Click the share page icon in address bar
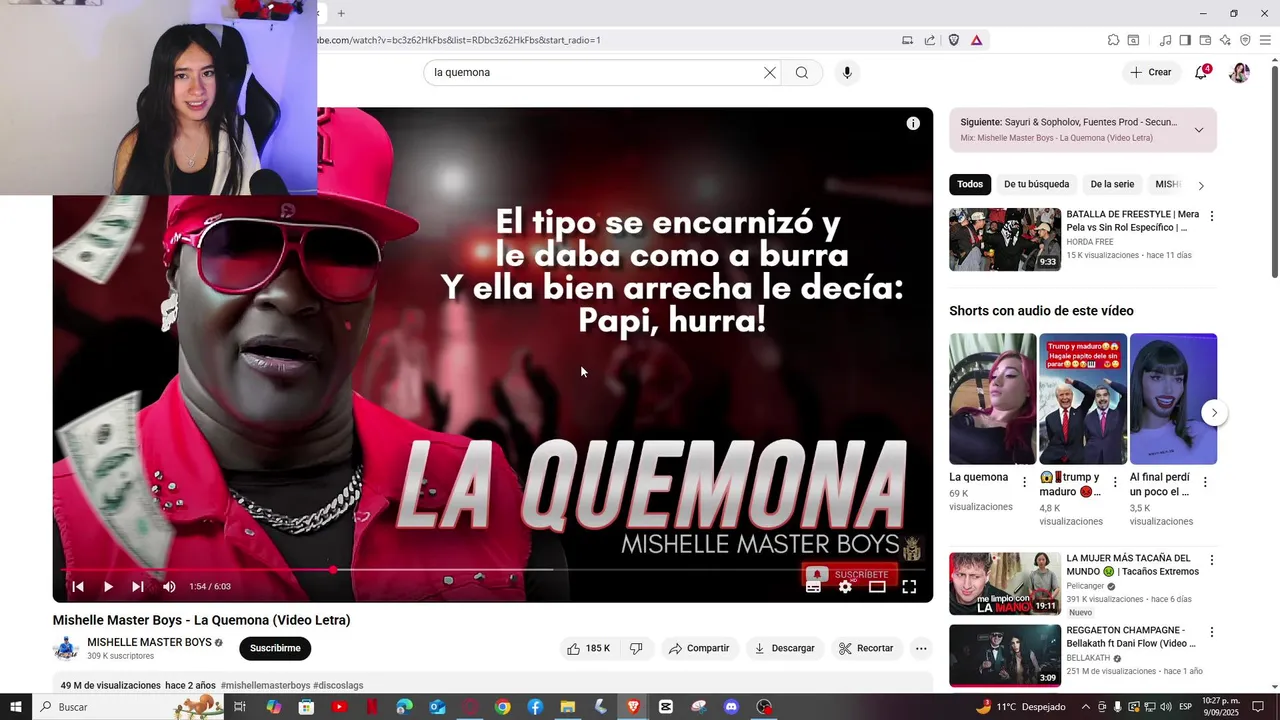This screenshot has height=720, width=1280. pyautogui.click(x=930, y=41)
